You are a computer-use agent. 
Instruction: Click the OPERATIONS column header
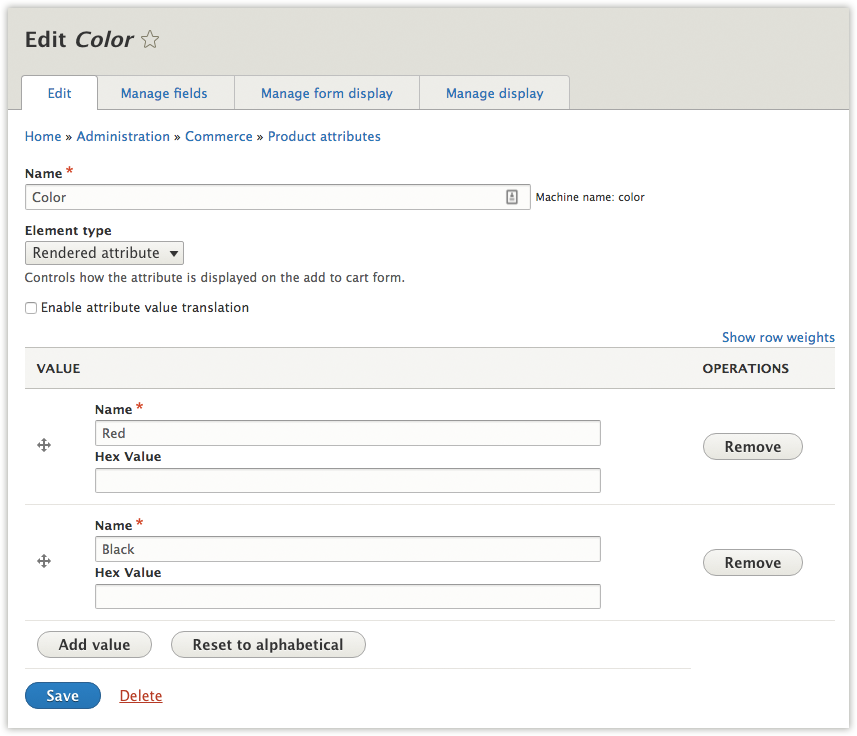[x=746, y=368]
